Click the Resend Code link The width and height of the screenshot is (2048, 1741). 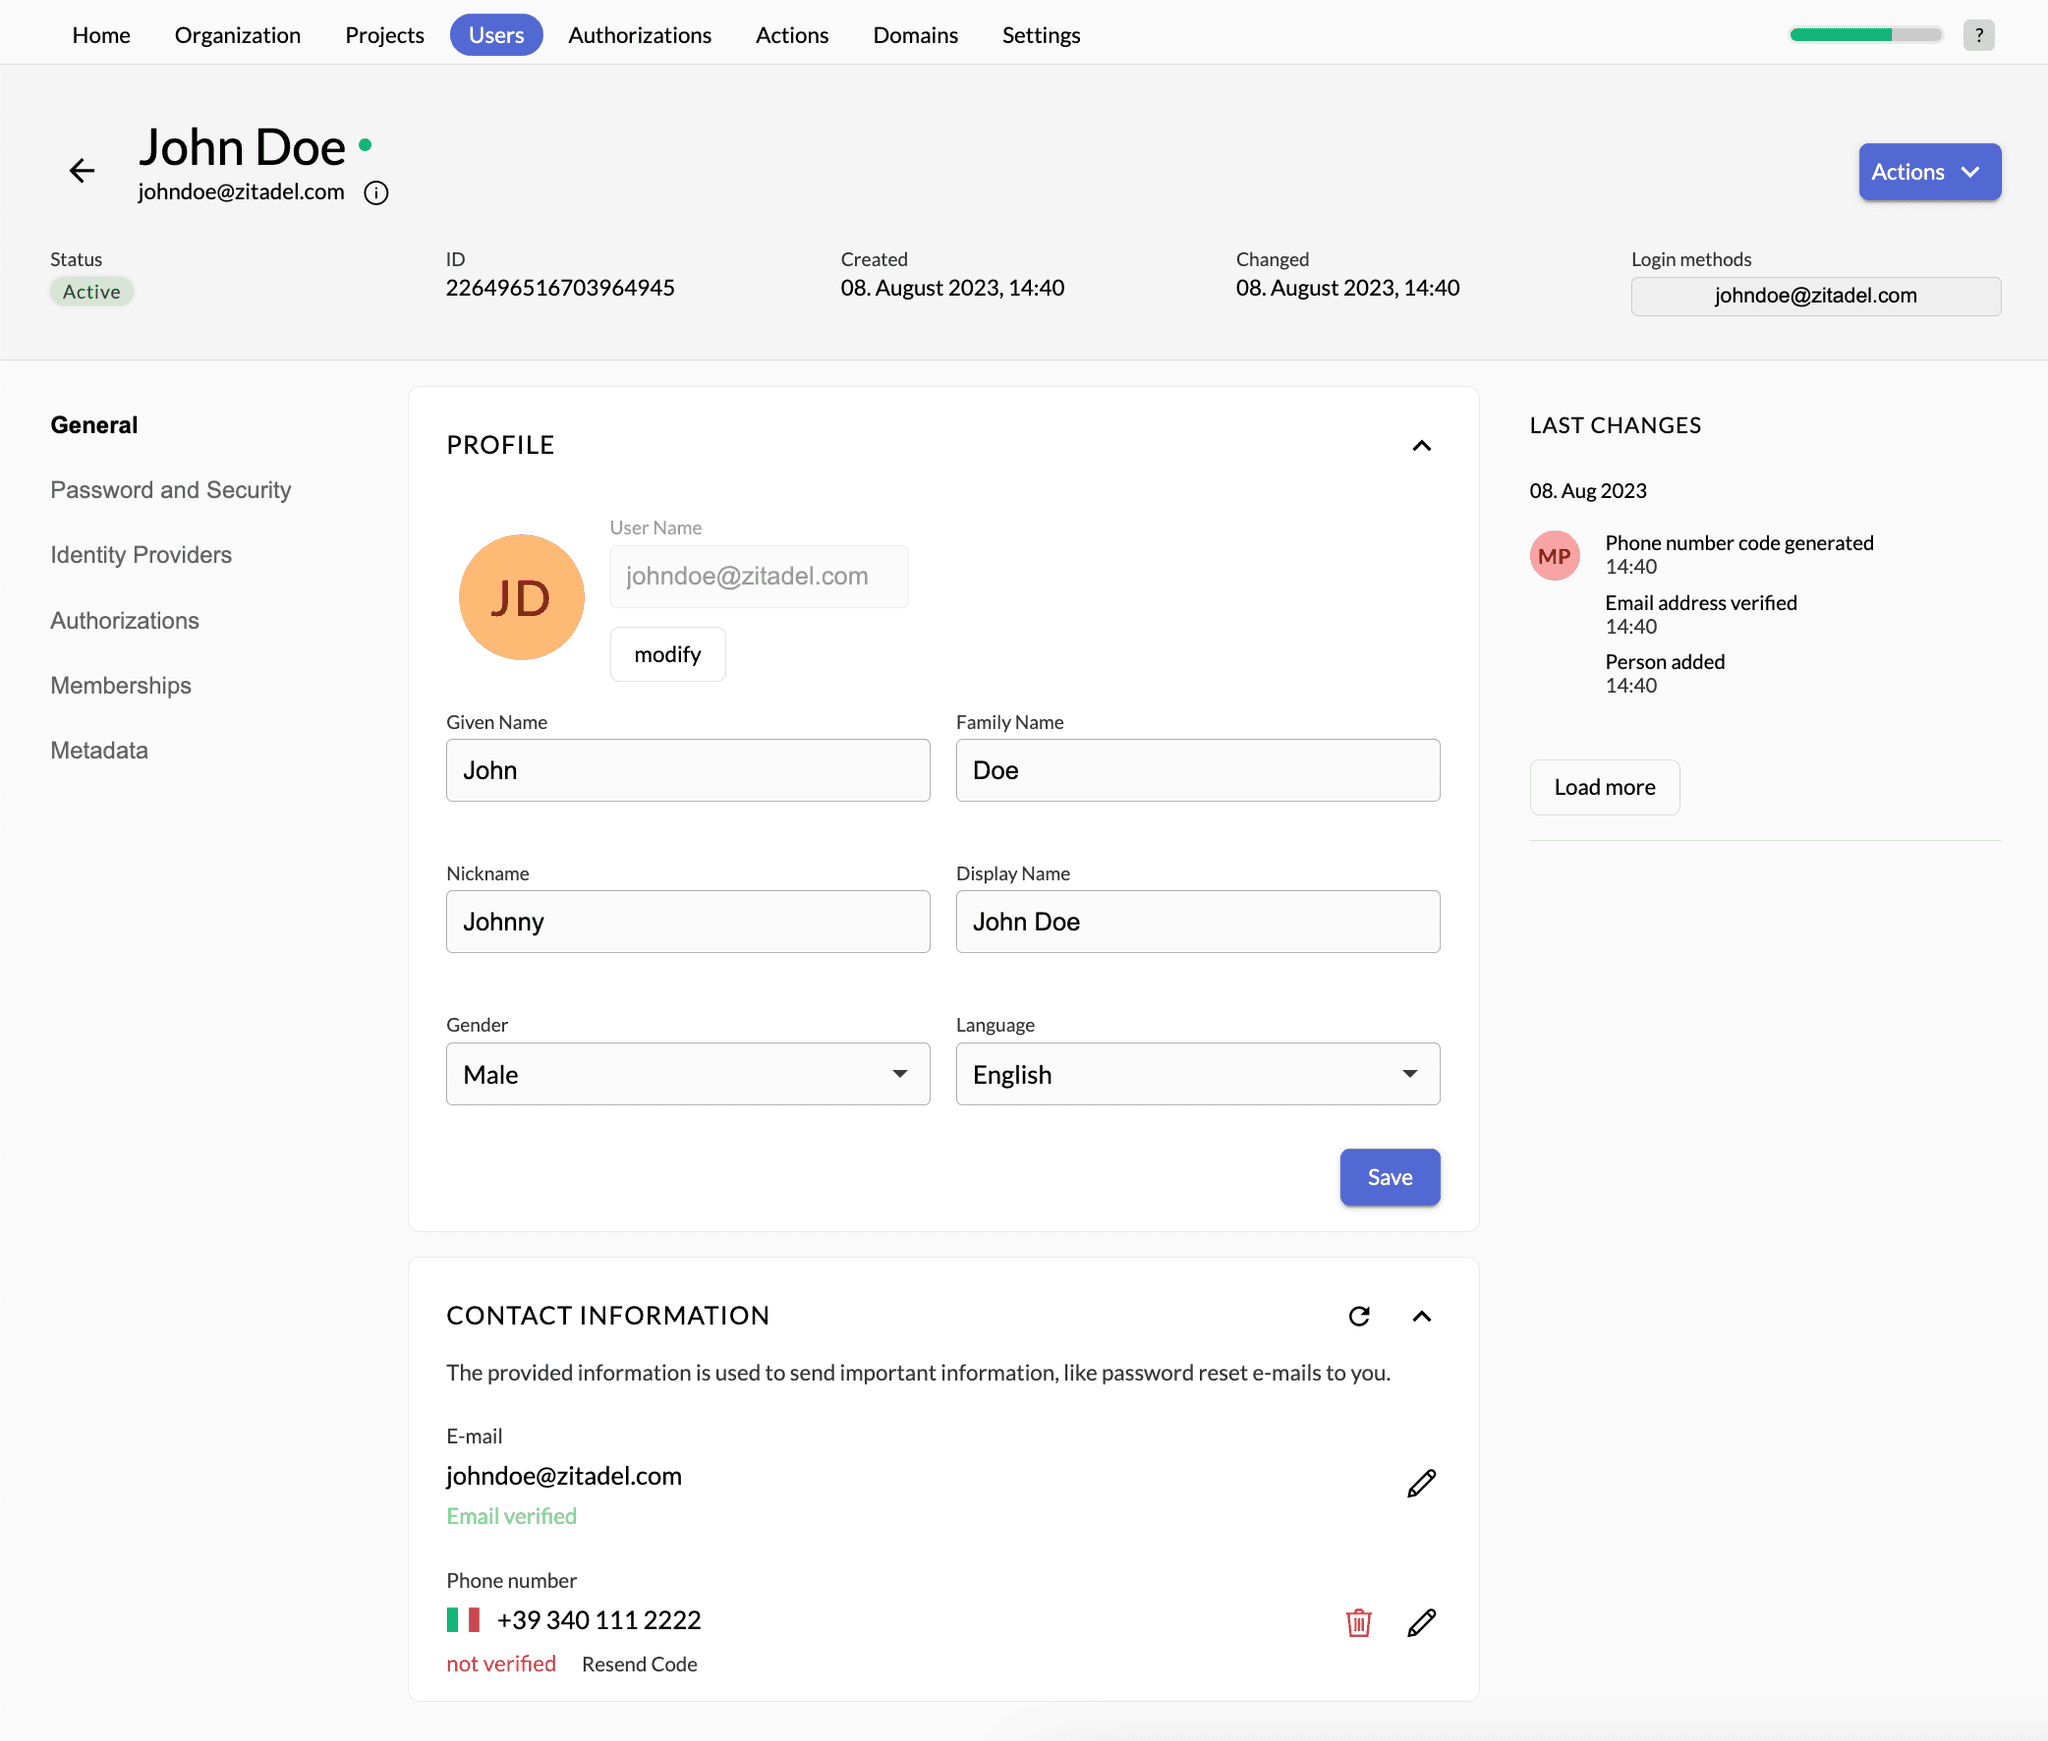639,1664
